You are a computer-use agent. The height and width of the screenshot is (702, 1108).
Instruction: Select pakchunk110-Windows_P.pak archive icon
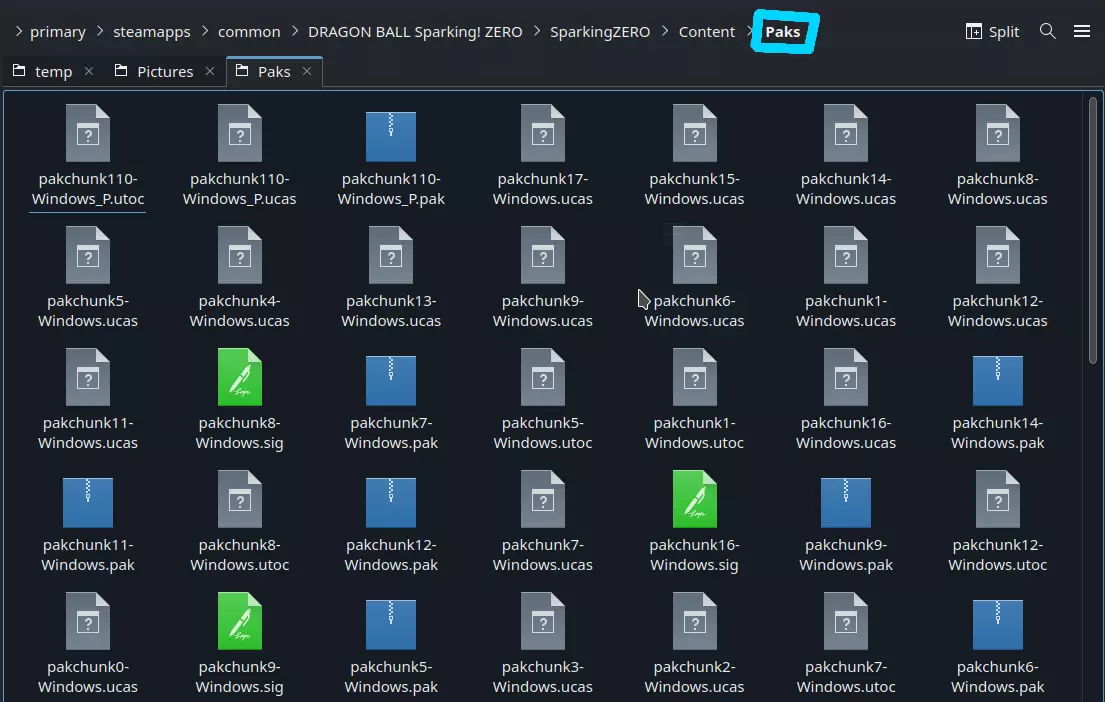pos(391,136)
